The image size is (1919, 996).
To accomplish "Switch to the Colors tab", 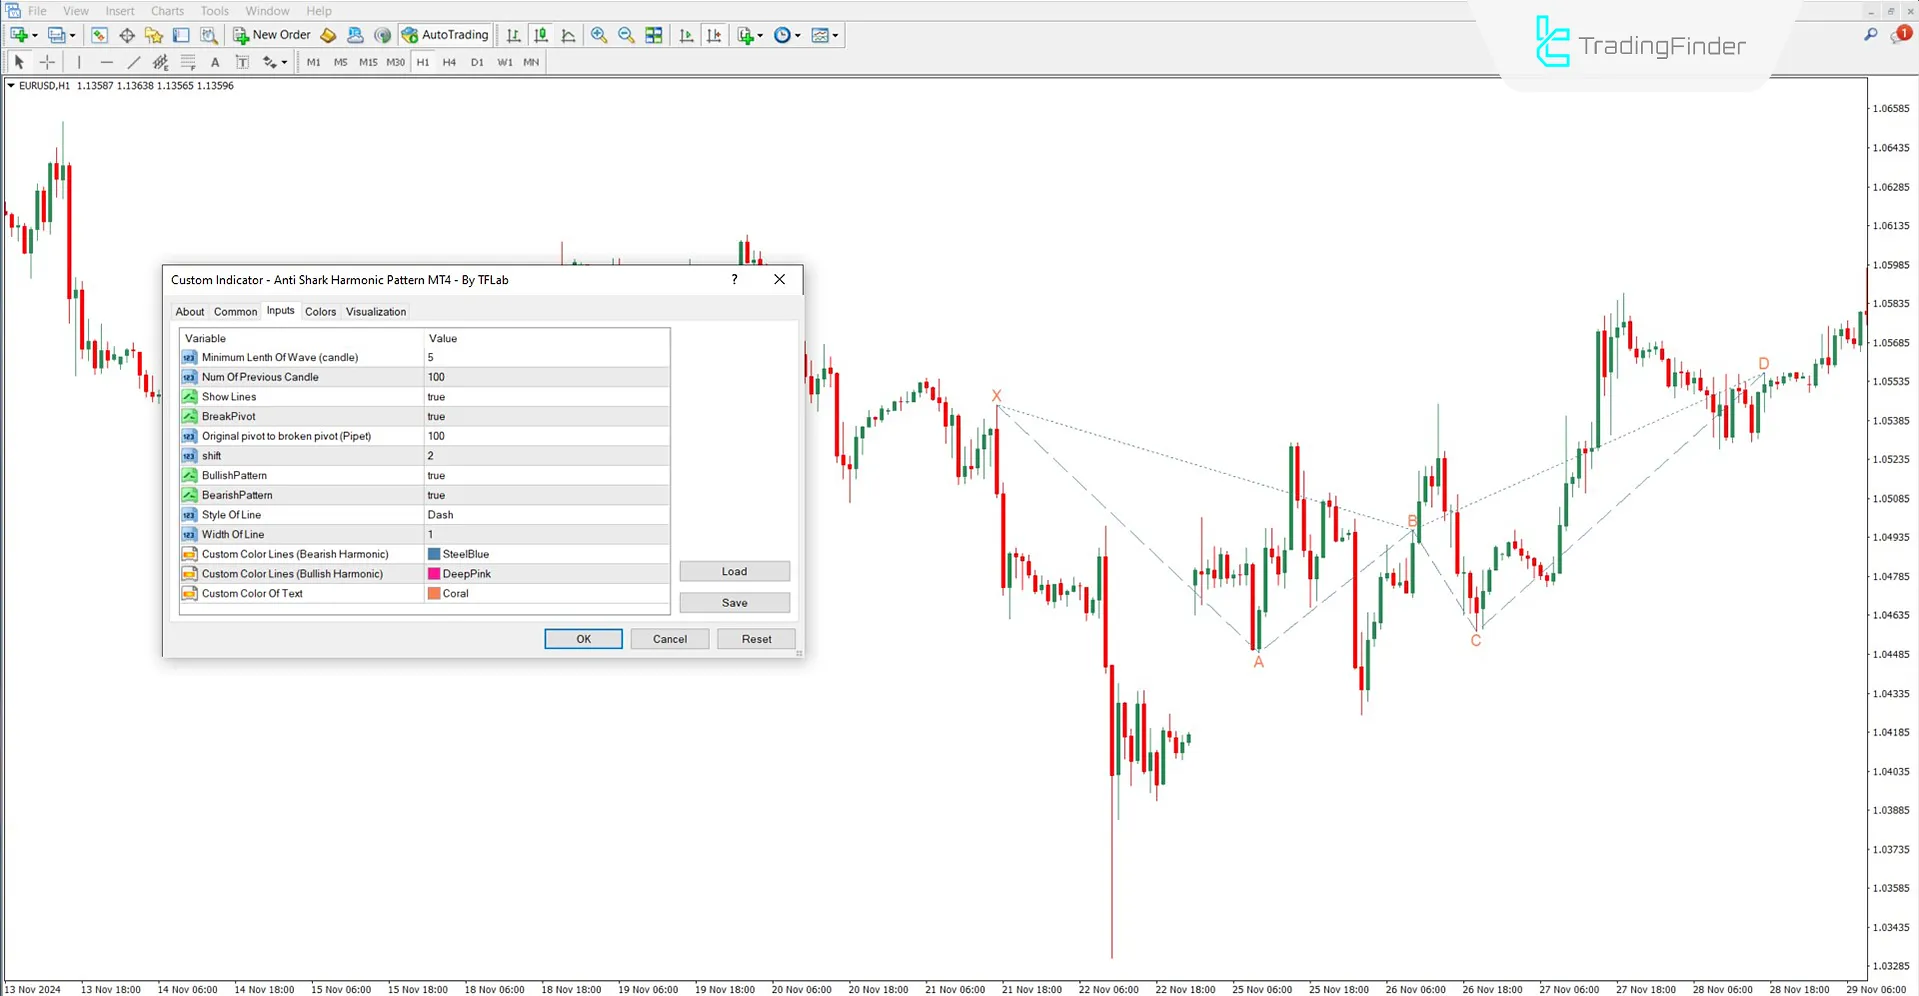I will pyautogui.click(x=320, y=311).
